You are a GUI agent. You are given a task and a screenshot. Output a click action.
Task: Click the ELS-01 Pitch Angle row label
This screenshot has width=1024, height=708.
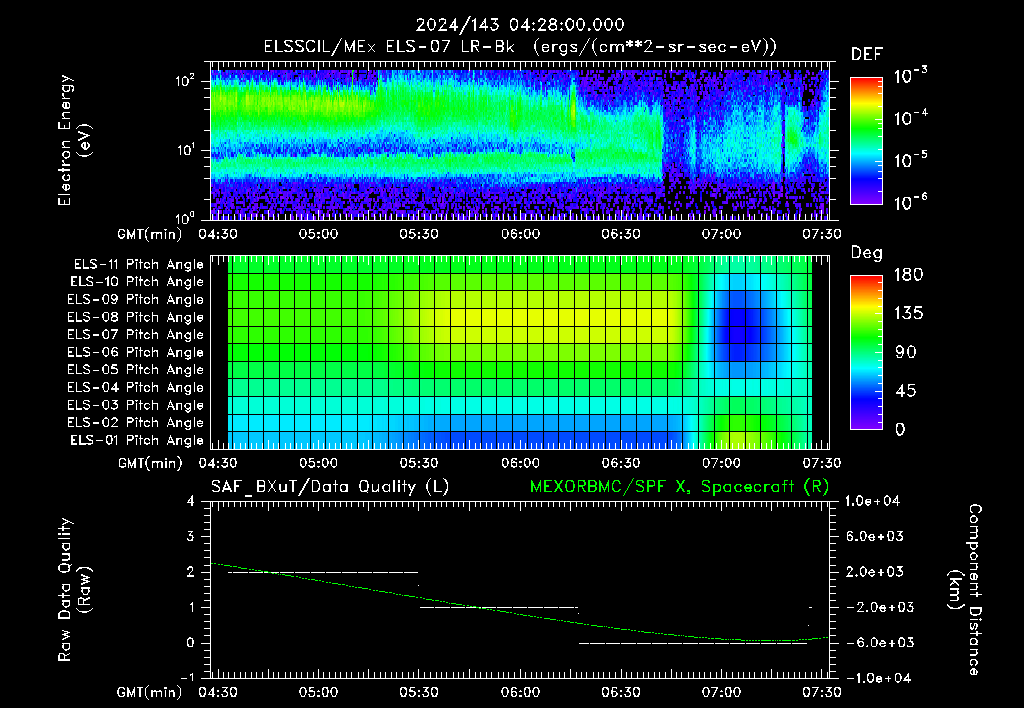[x=137, y=440]
